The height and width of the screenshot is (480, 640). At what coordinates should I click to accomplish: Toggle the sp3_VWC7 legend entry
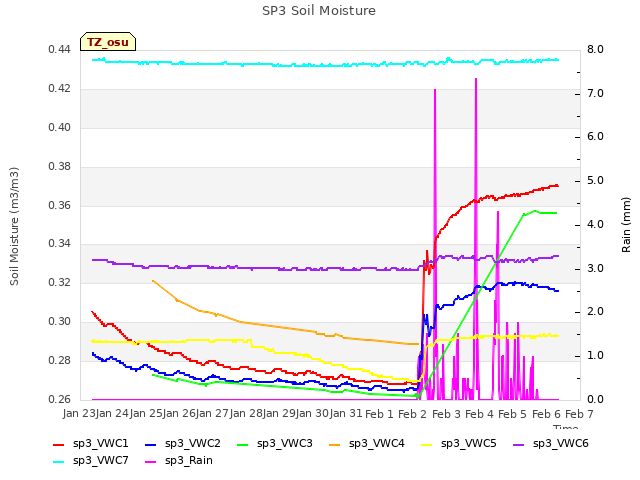tap(91, 461)
